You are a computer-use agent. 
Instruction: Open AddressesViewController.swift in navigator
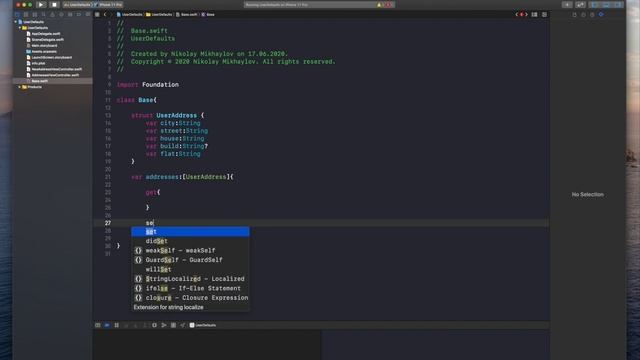pyautogui.click(x=55, y=75)
